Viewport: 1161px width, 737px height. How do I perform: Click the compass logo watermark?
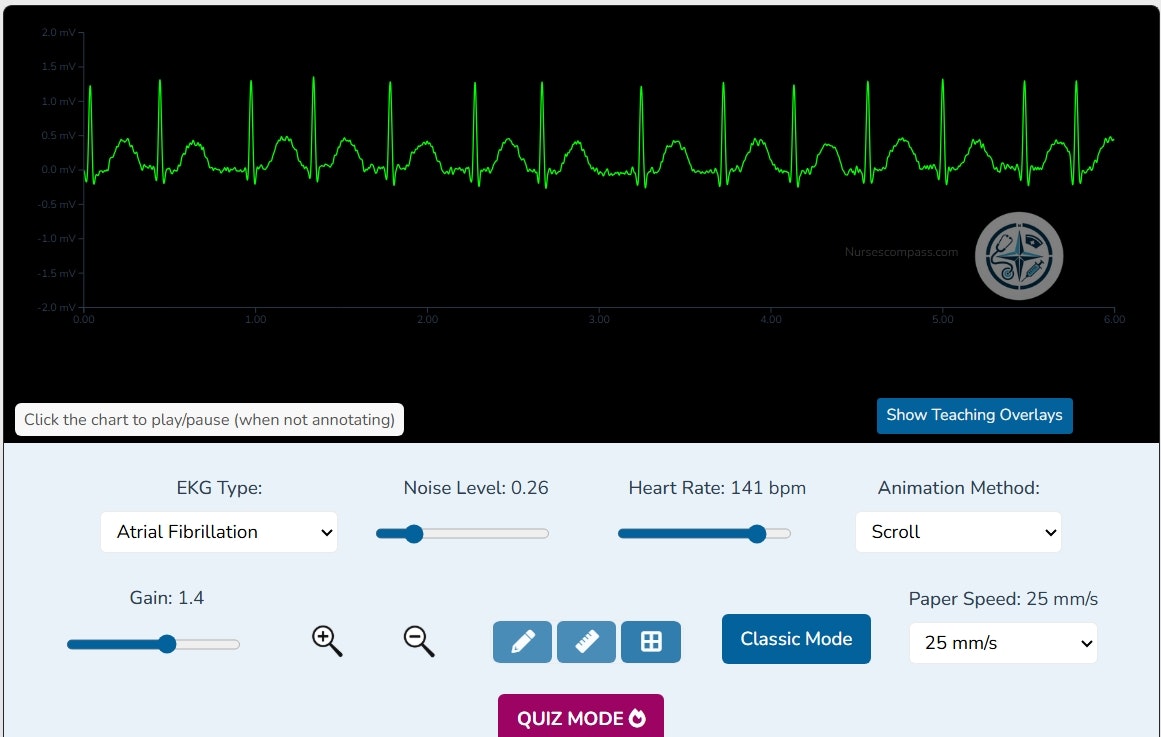pyautogui.click(x=1018, y=256)
